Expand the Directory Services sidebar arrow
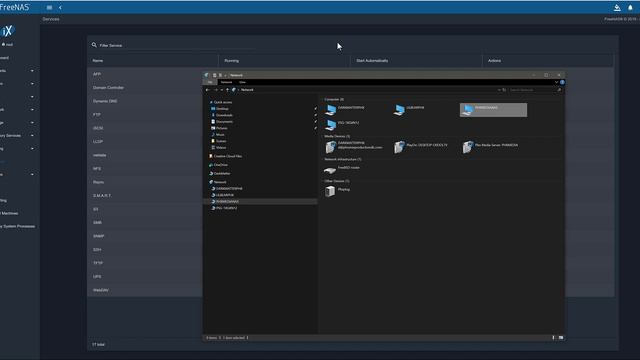The image size is (640, 360). click(x=32, y=136)
